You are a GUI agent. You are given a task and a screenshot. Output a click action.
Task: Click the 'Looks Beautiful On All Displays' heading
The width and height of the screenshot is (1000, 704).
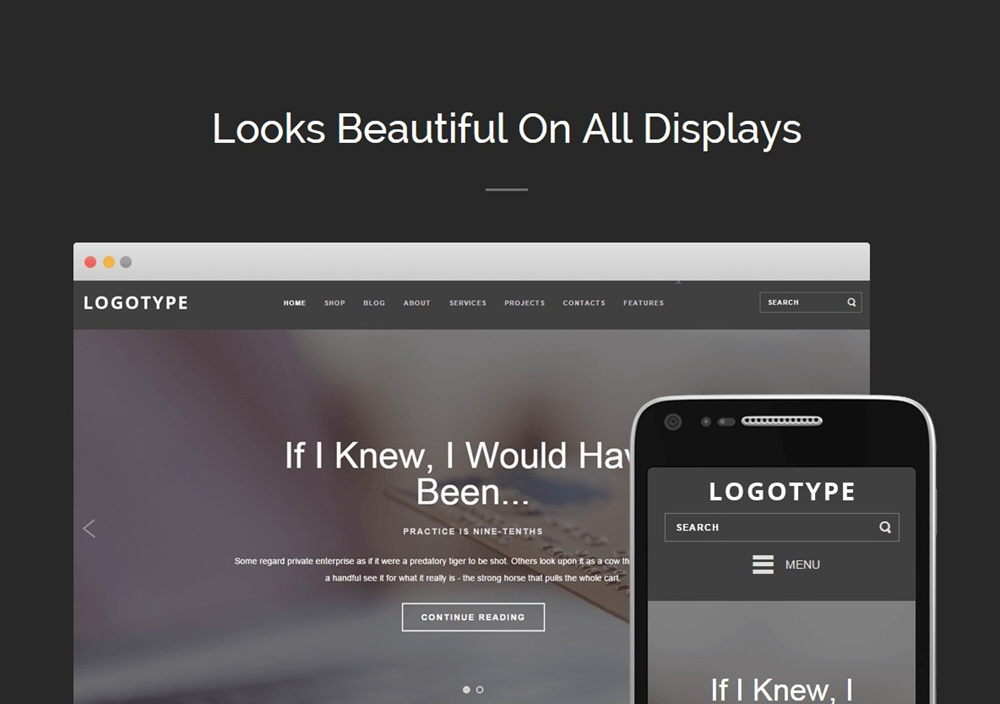(x=506, y=129)
